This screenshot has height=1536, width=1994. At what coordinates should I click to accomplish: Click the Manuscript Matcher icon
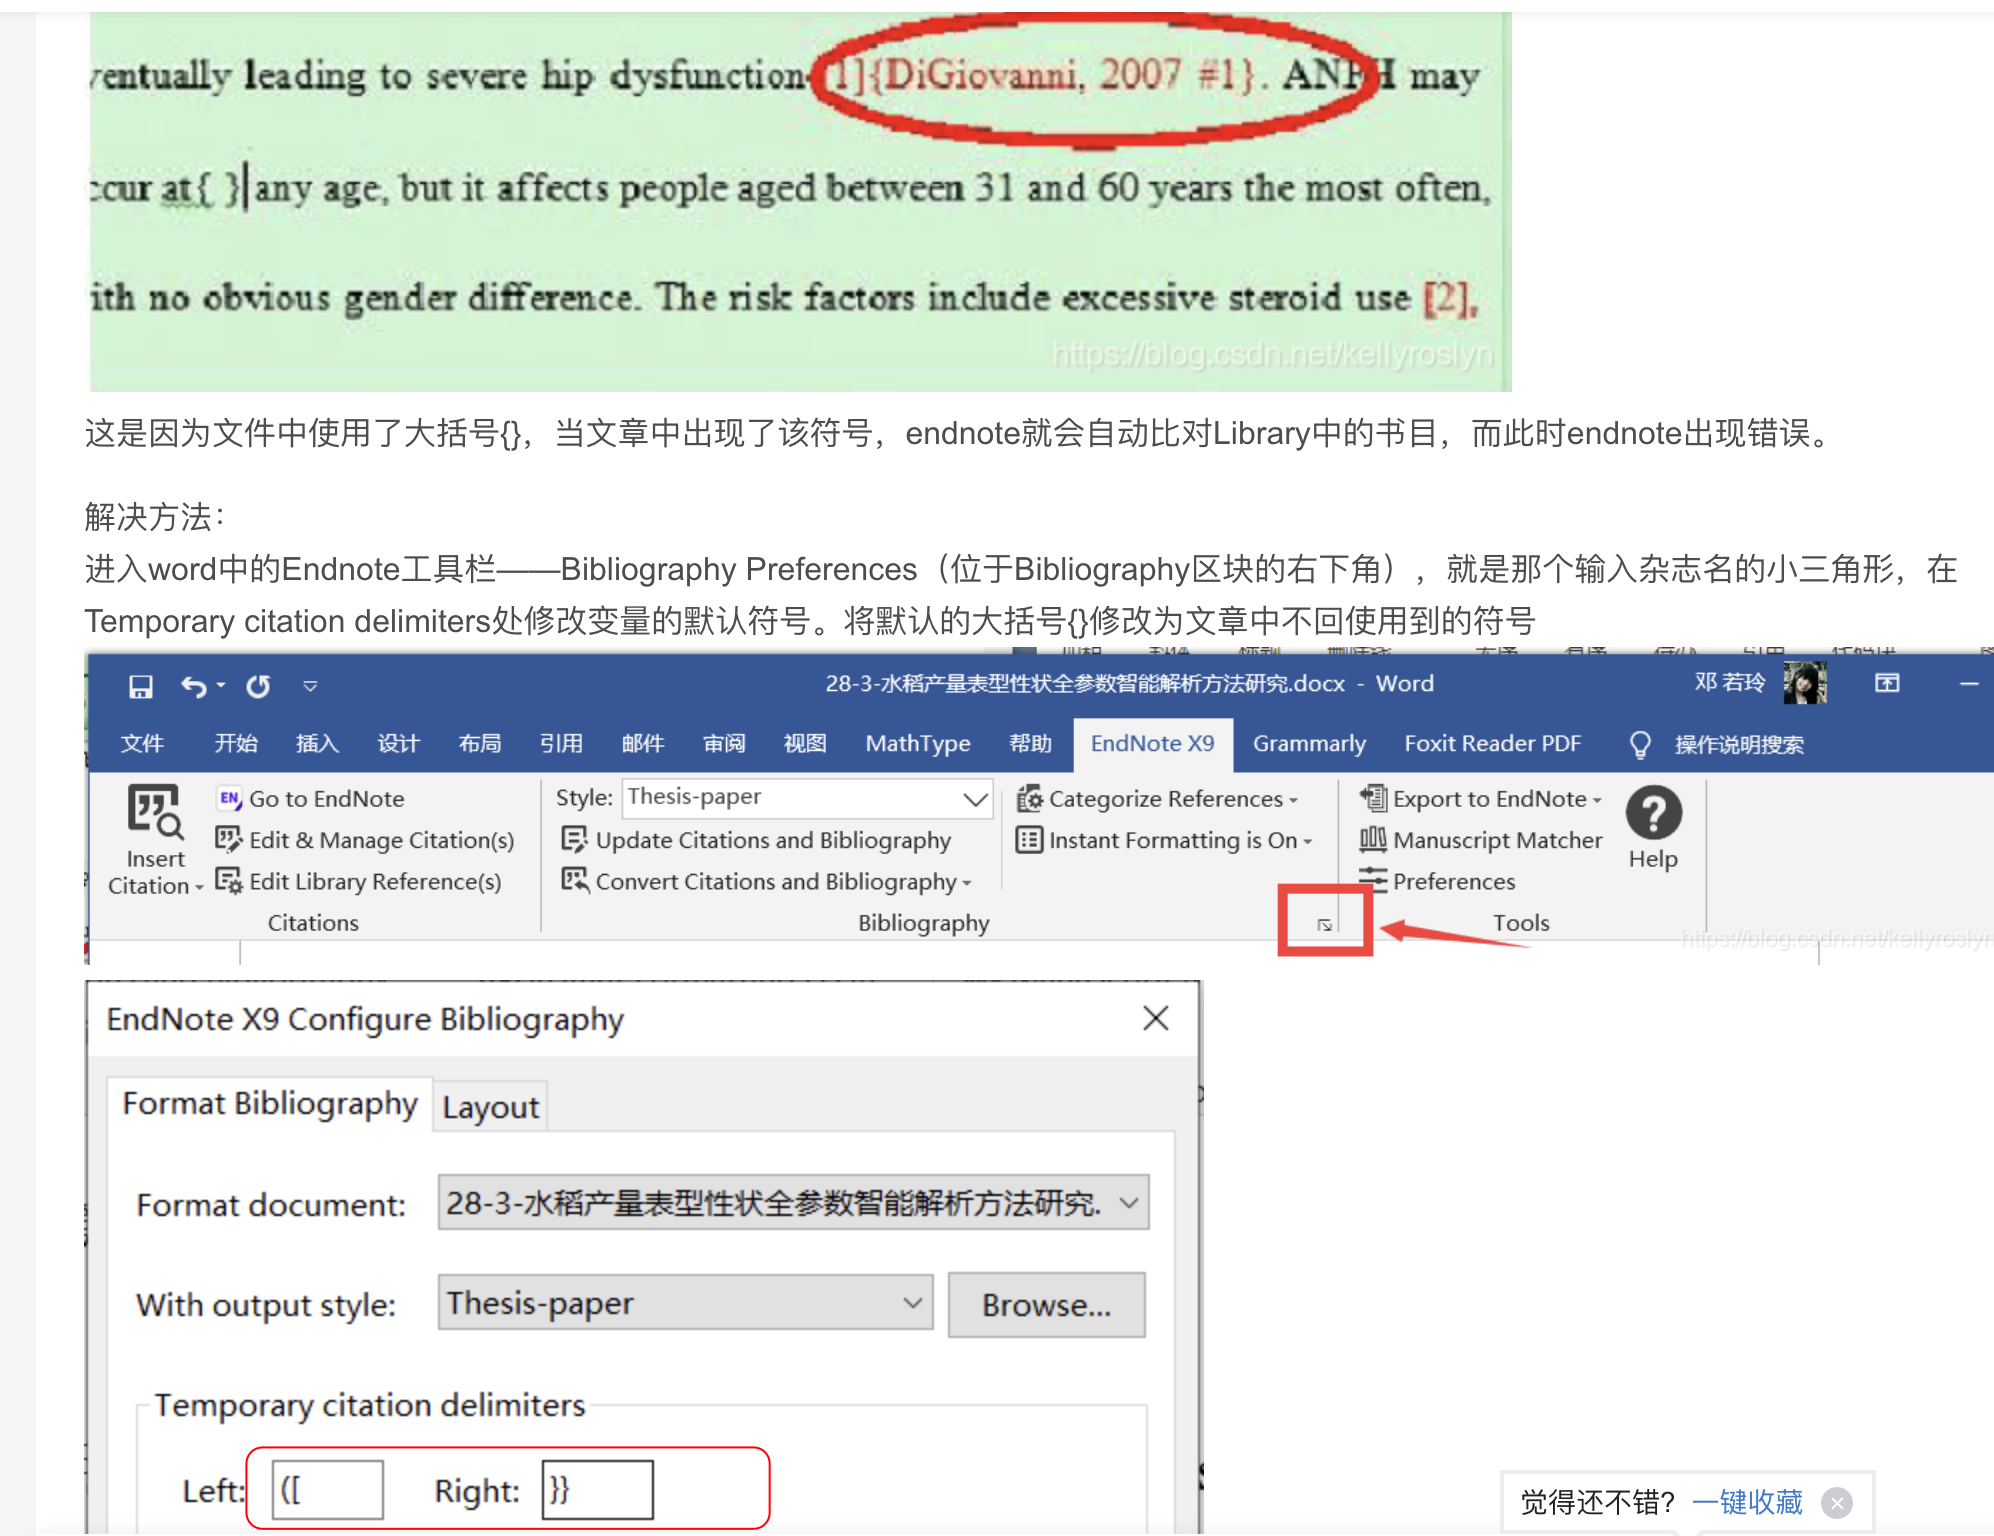pyautogui.click(x=1373, y=839)
